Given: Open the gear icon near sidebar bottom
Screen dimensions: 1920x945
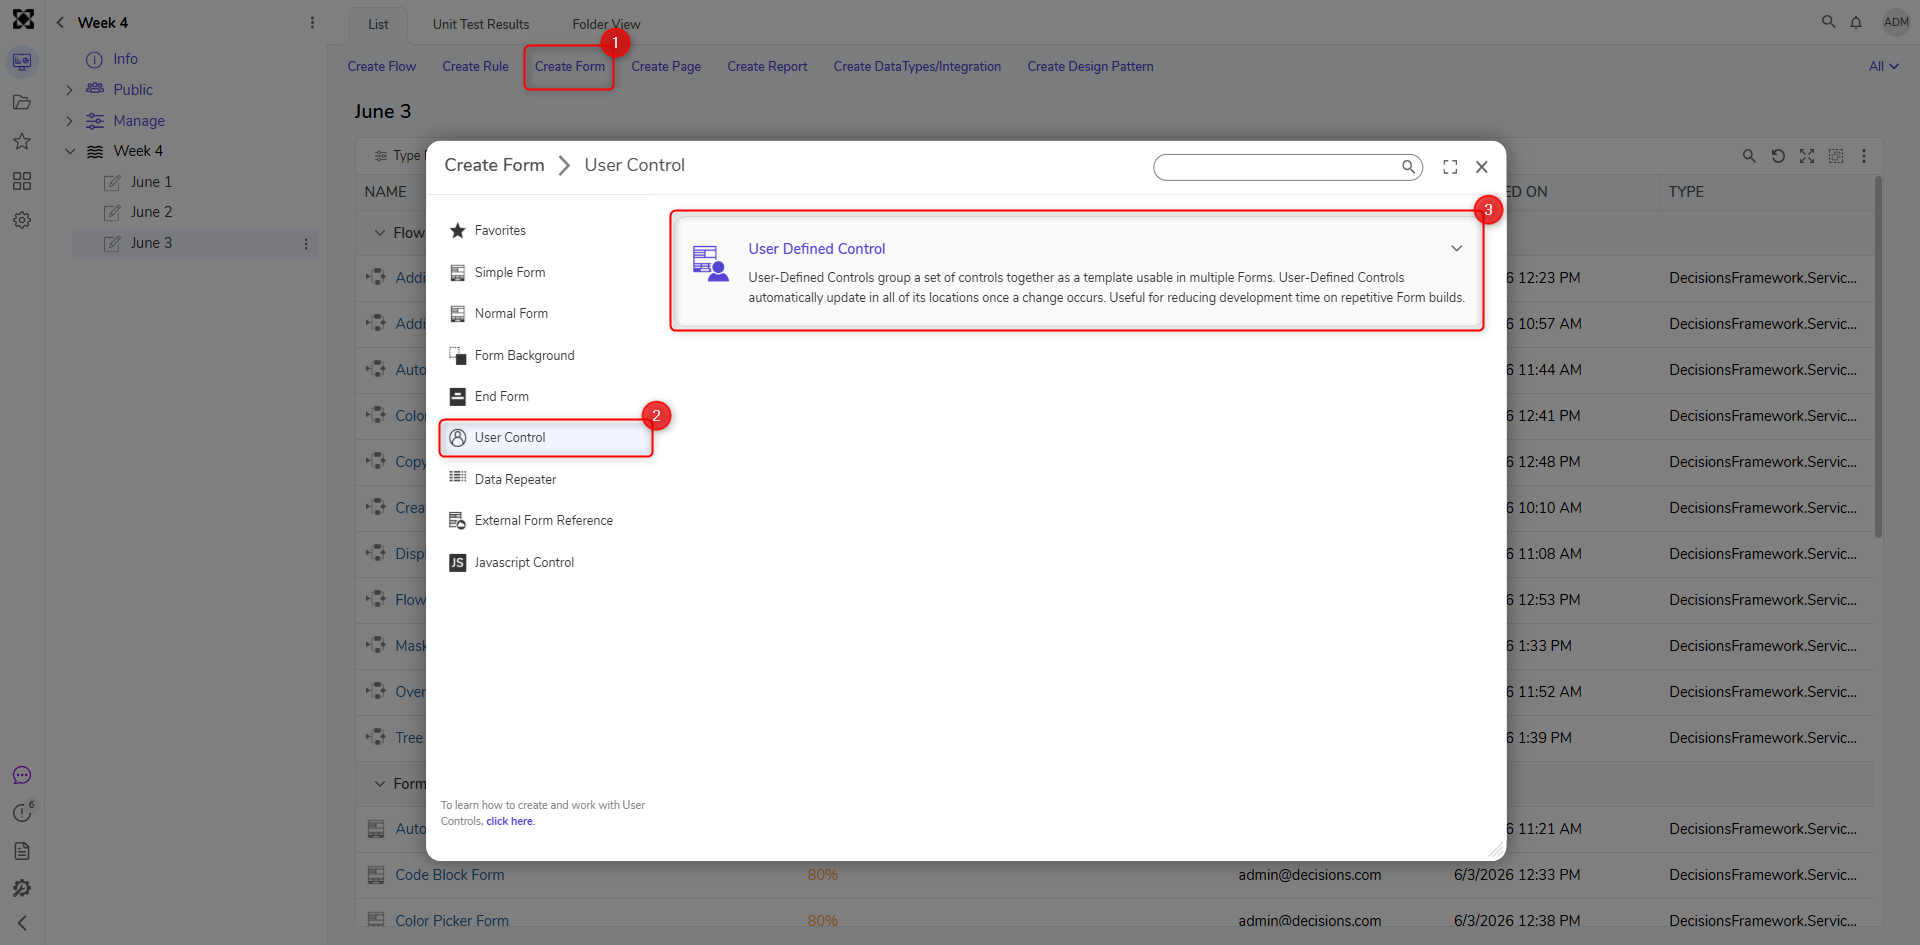Looking at the screenshot, I should (x=22, y=888).
